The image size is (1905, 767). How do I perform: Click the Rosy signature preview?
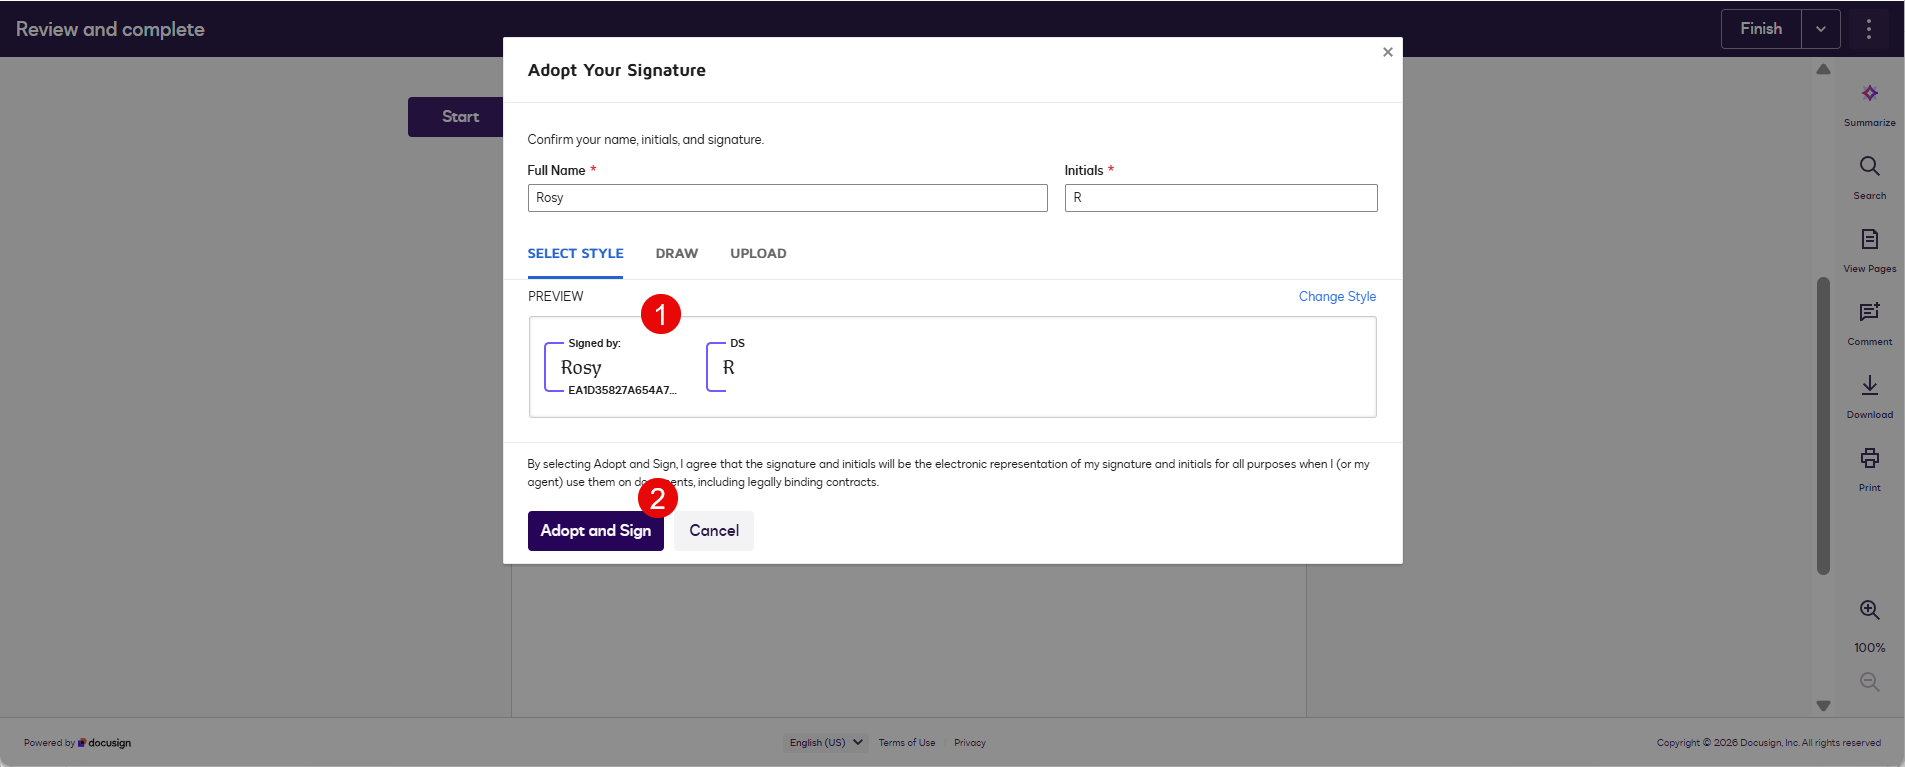611,367
